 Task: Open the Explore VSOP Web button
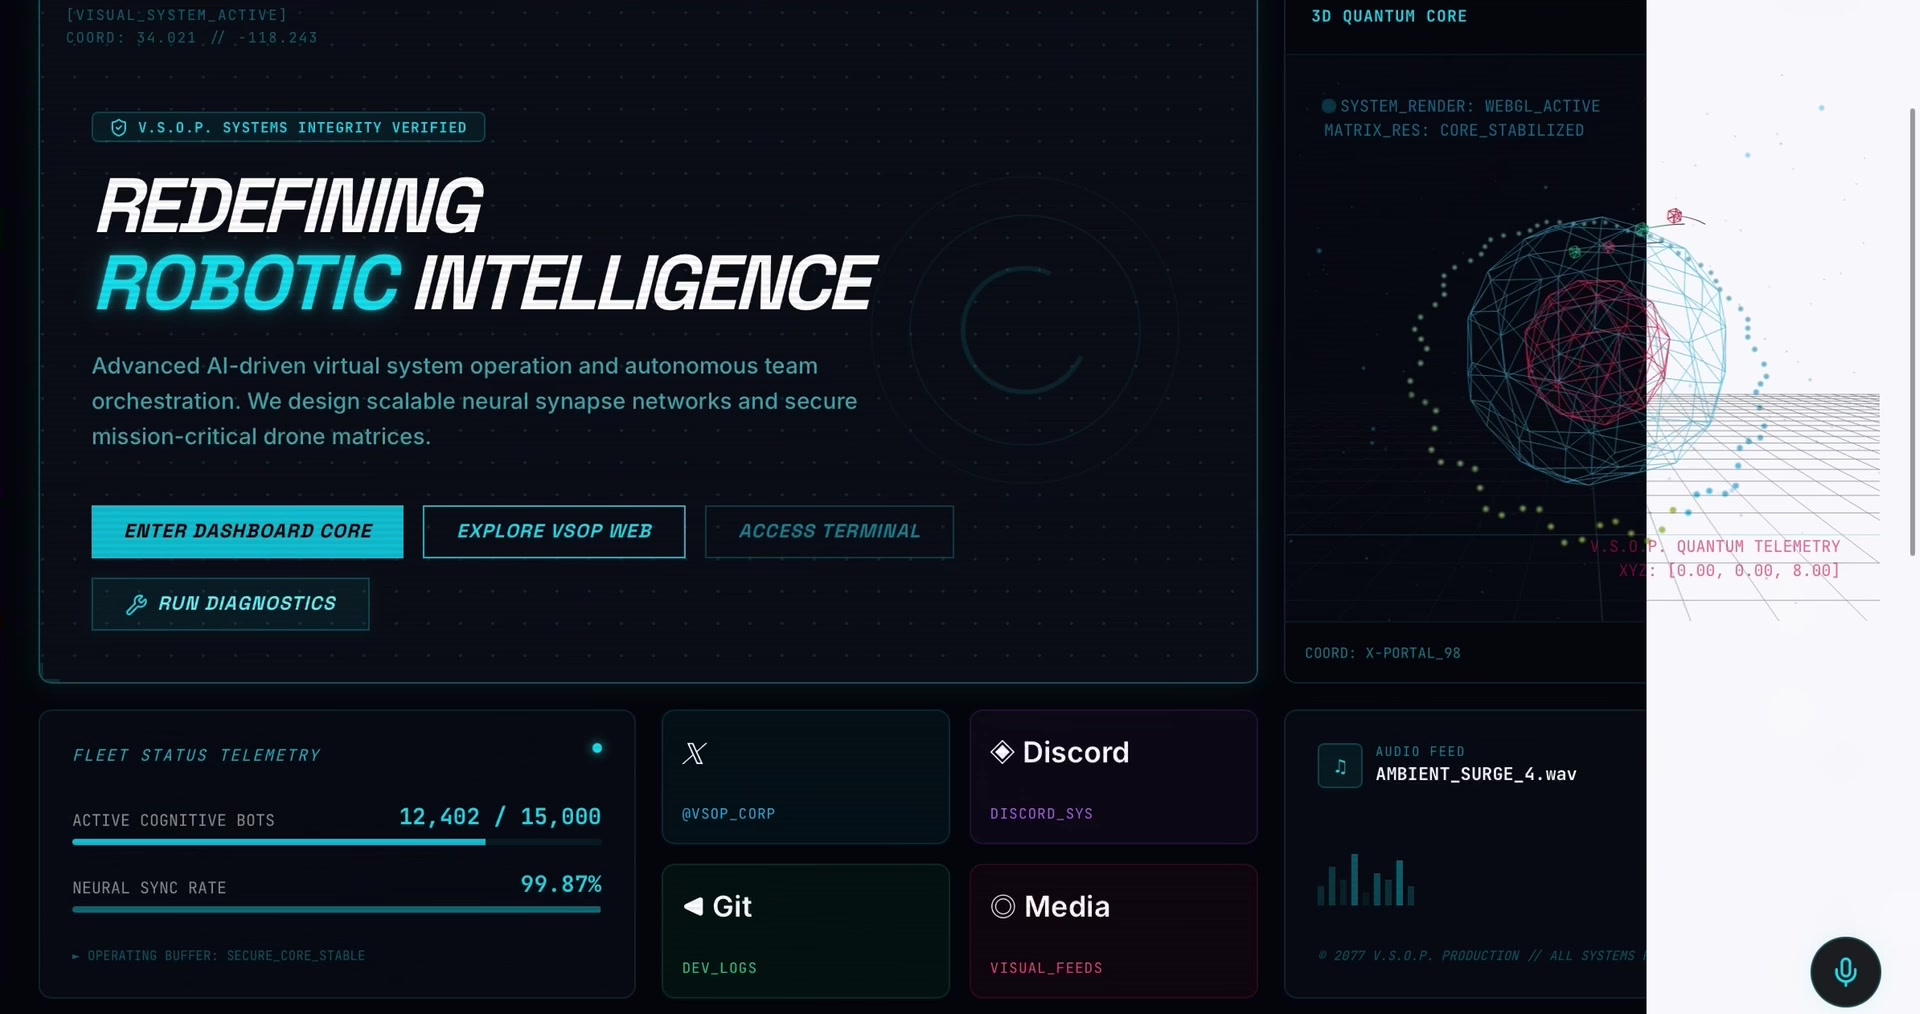554,531
